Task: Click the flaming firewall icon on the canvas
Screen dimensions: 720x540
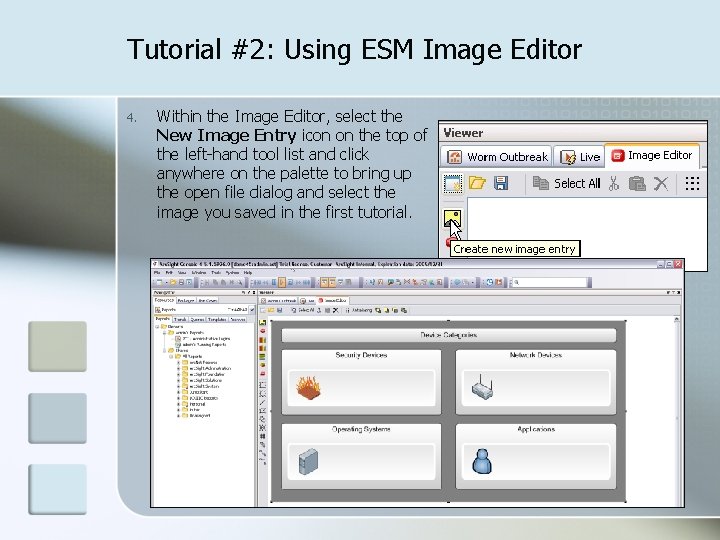Action: tap(309, 387)
